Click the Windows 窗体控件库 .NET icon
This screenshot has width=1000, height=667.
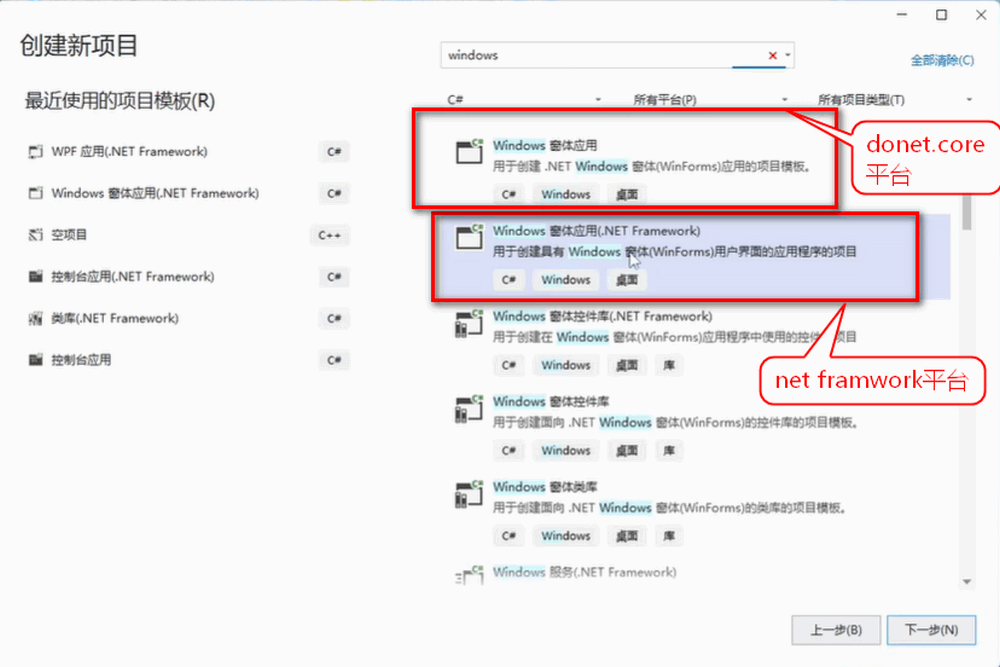pos(469,409)
